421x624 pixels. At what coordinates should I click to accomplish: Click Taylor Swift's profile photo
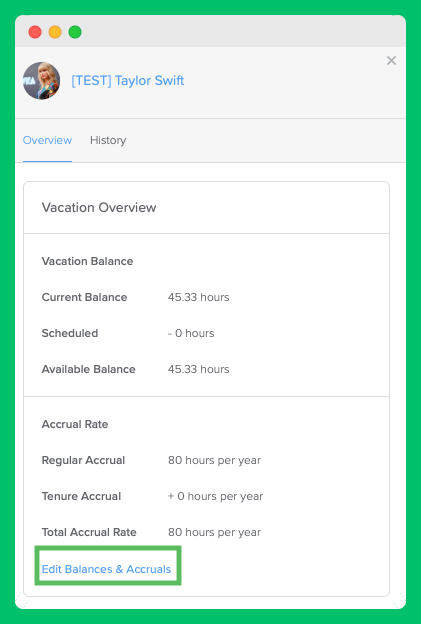(41, 81)
